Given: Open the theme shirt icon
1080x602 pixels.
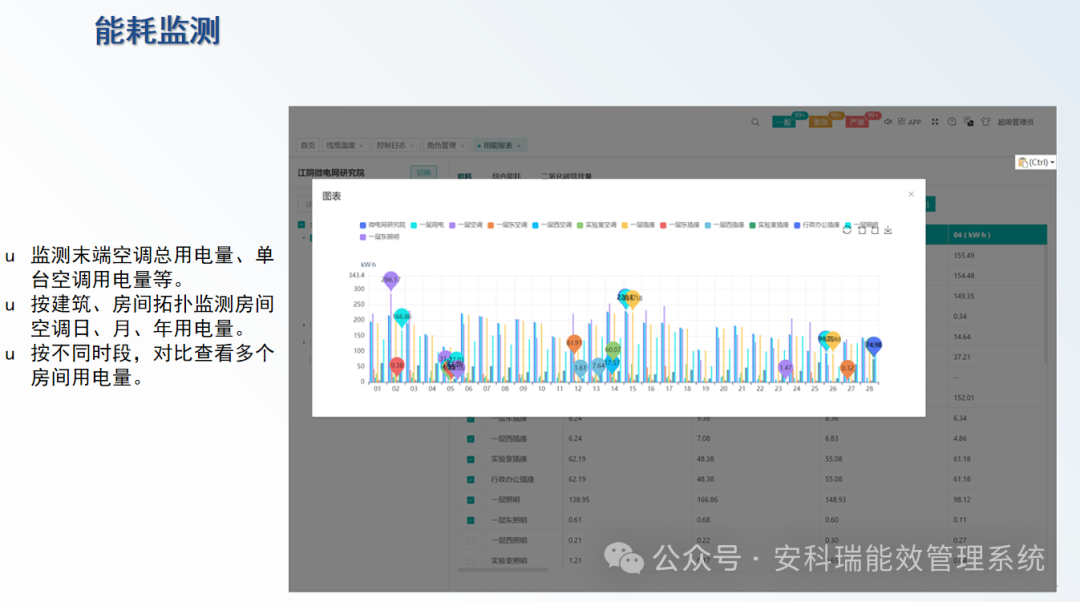Looking at the screenshot, I should click(x=986, y=122).
